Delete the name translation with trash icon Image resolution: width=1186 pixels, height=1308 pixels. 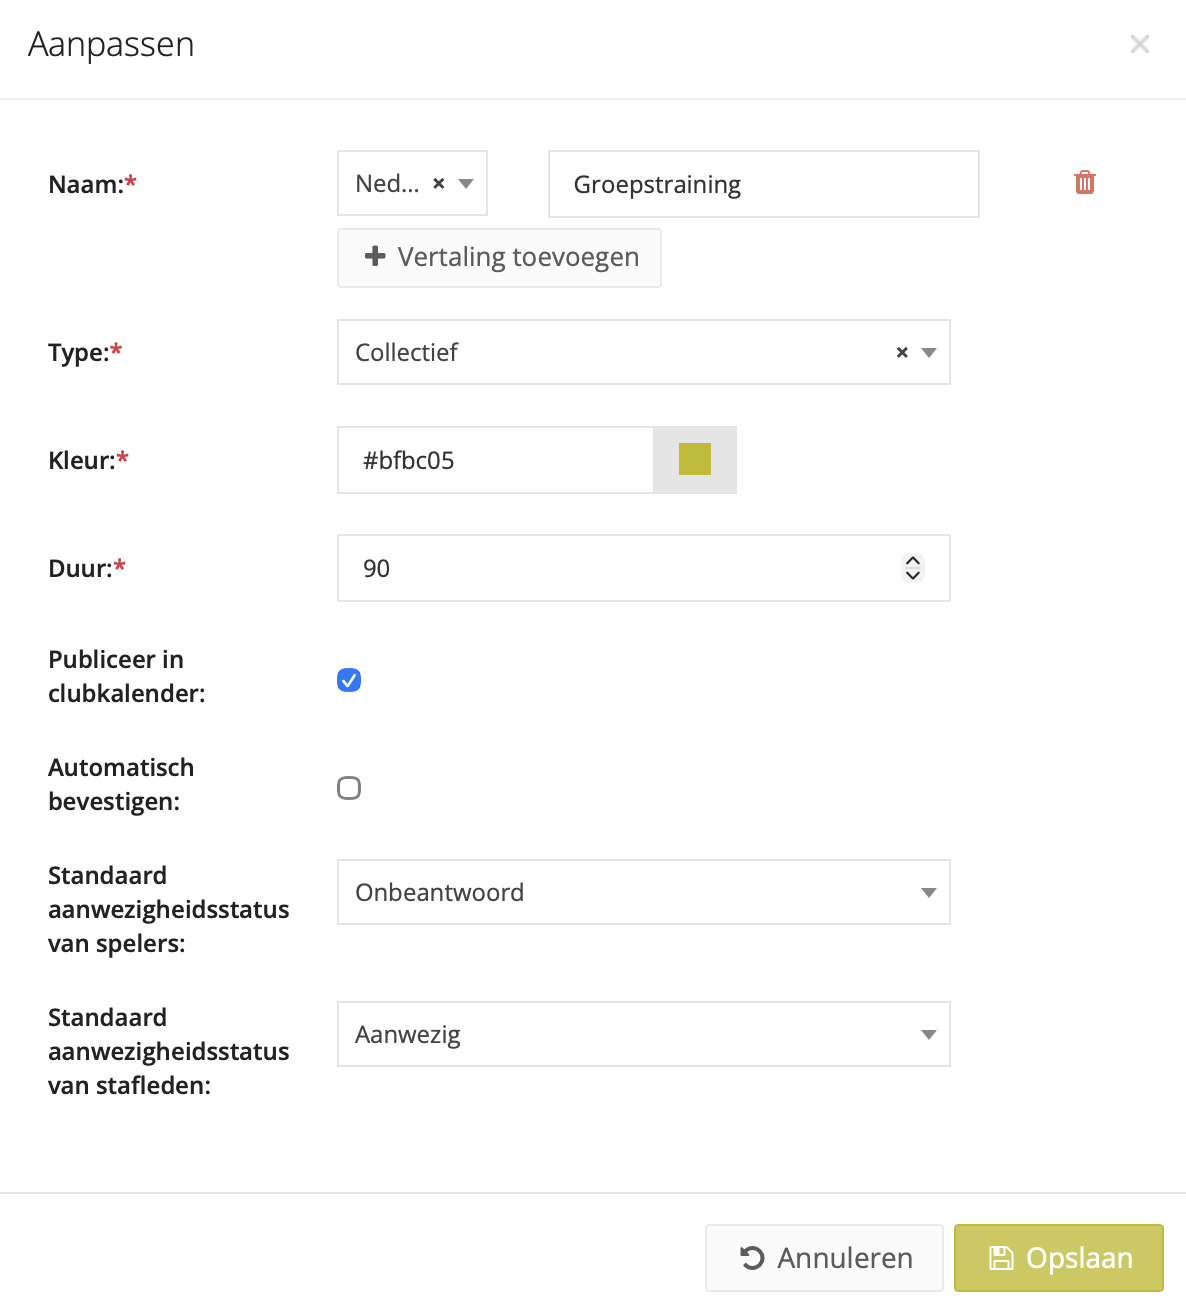[x=1085, y=183]
